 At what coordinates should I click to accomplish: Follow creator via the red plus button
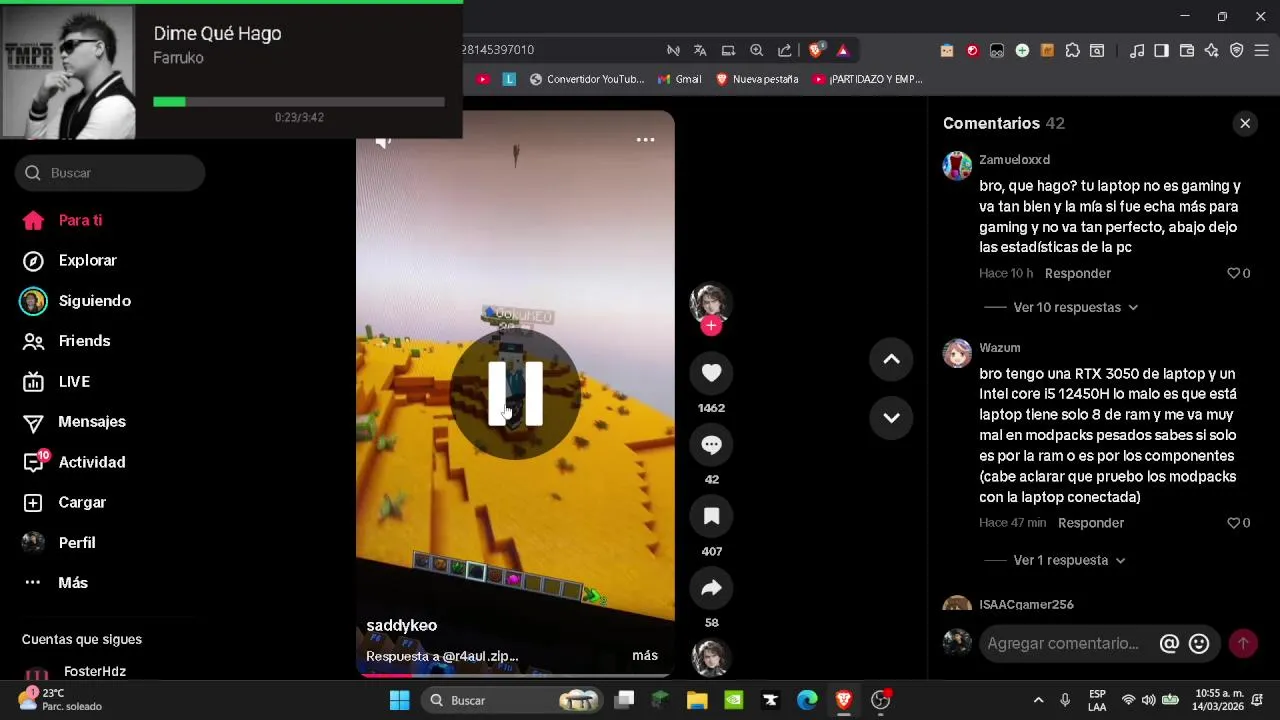711,326
